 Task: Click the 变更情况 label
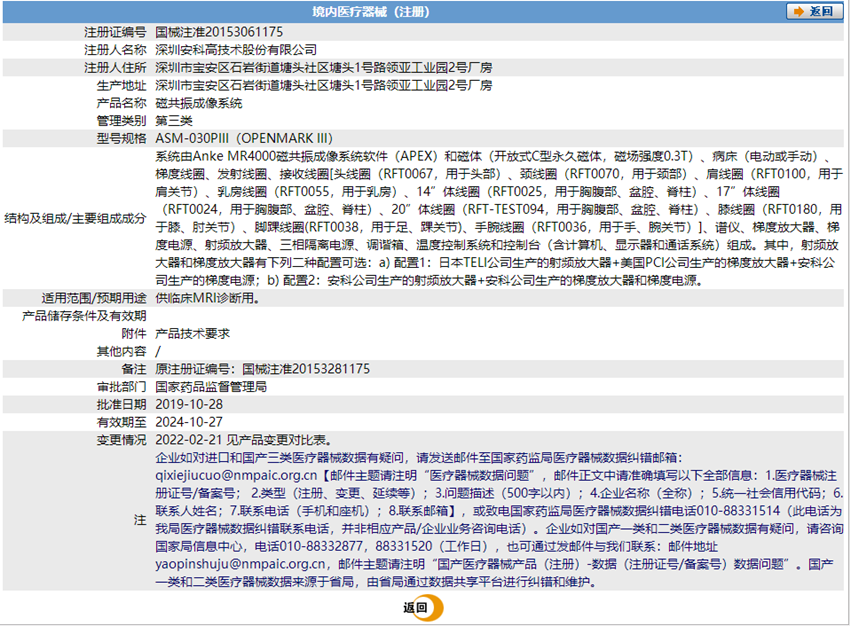point(121,440)
